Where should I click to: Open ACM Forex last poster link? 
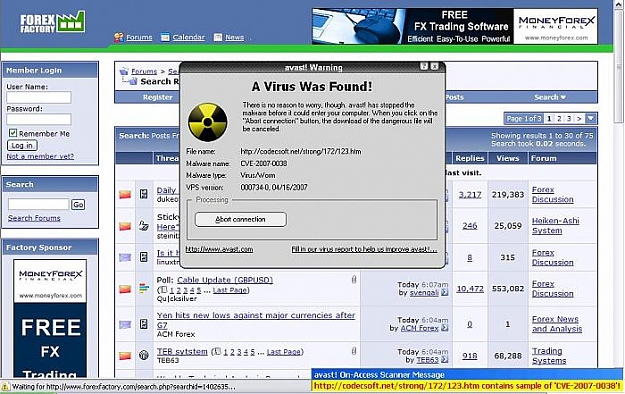[419, 328]
